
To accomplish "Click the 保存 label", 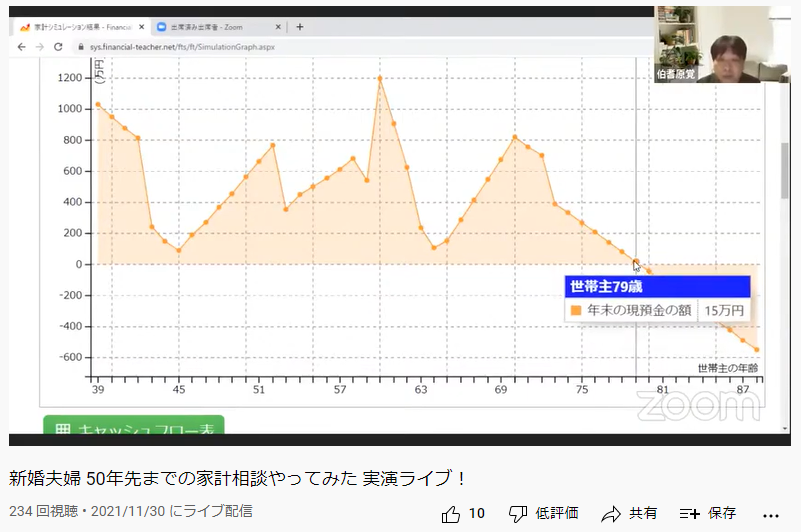I will point(721,513).
